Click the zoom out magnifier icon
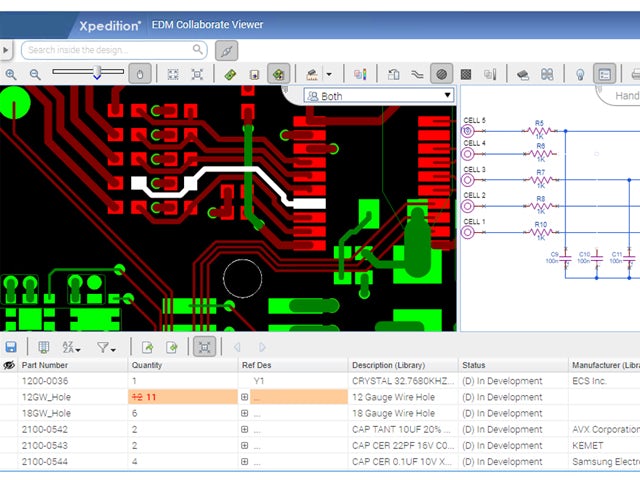Viewport: 640px width, 480px height. coord(35,74)
